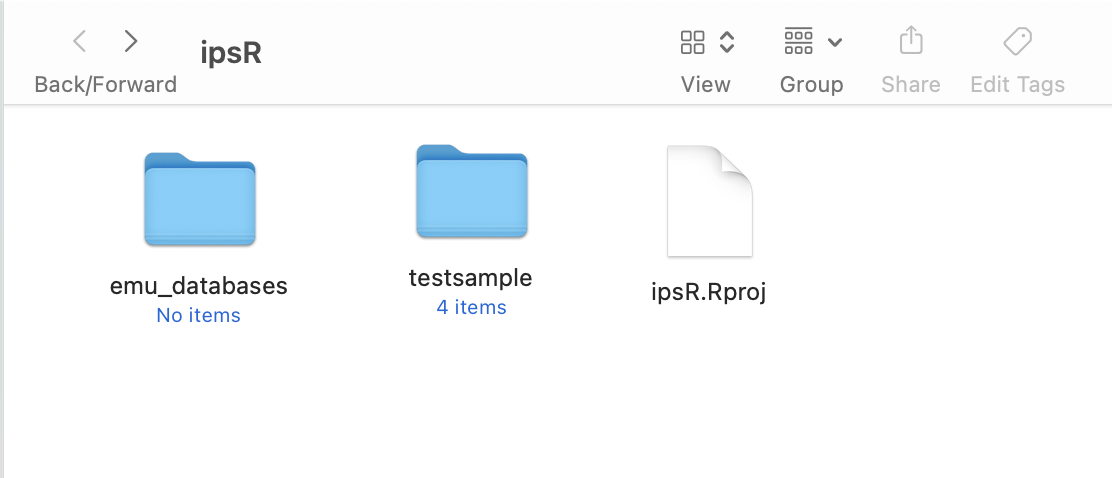Select the emu_databases folder icon
The width and height of the screenshot is (1112, 478).
200,199
